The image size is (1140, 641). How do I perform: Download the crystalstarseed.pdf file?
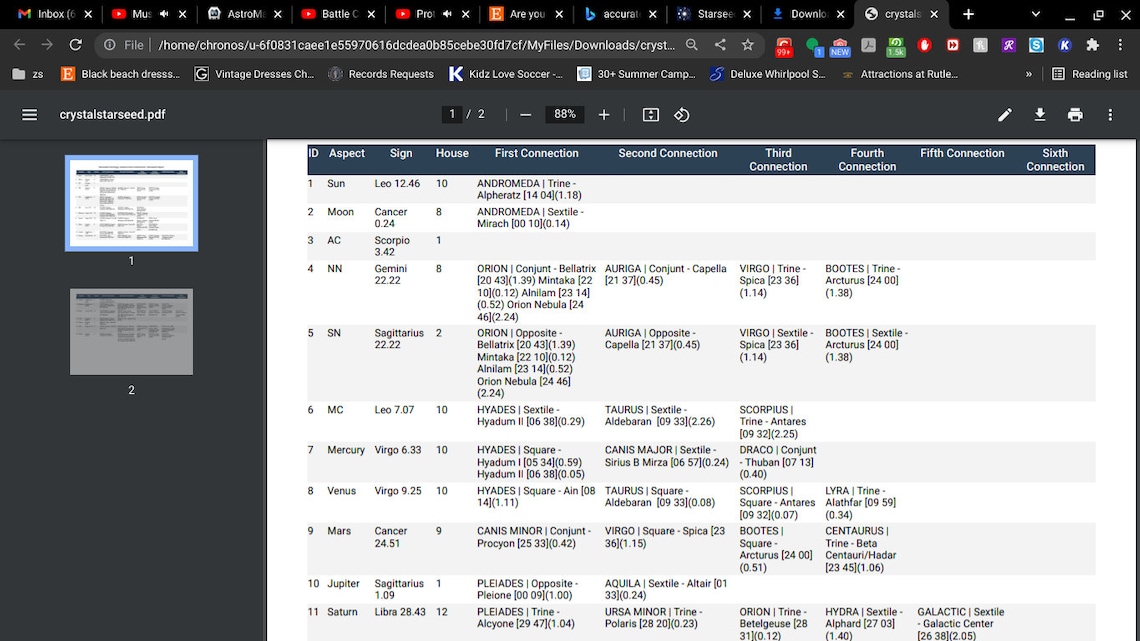click(1040, 115)
